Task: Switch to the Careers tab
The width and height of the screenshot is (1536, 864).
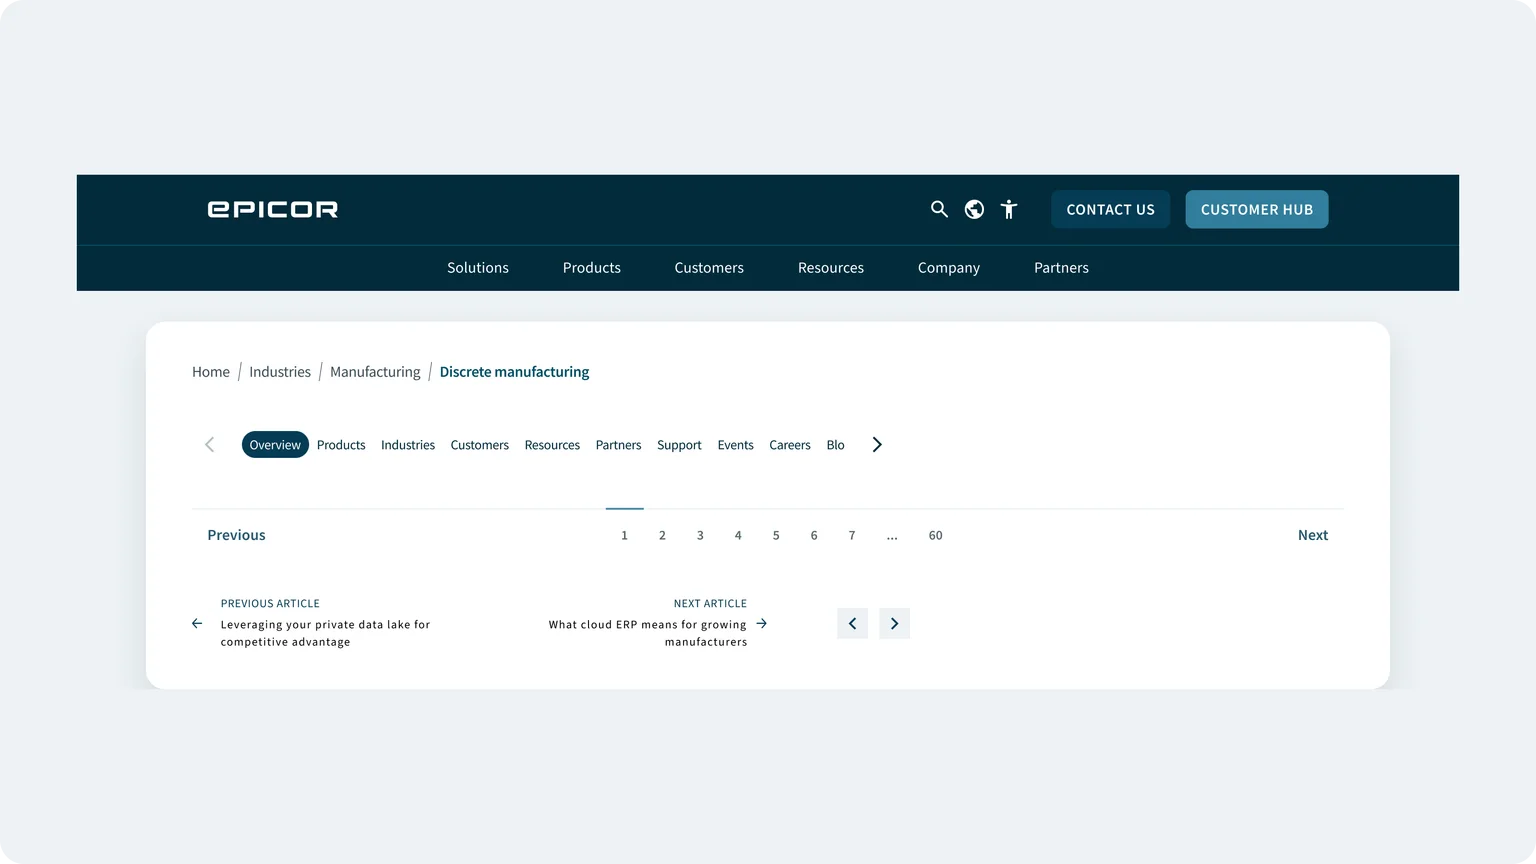Action: click(x=790, y=445)
